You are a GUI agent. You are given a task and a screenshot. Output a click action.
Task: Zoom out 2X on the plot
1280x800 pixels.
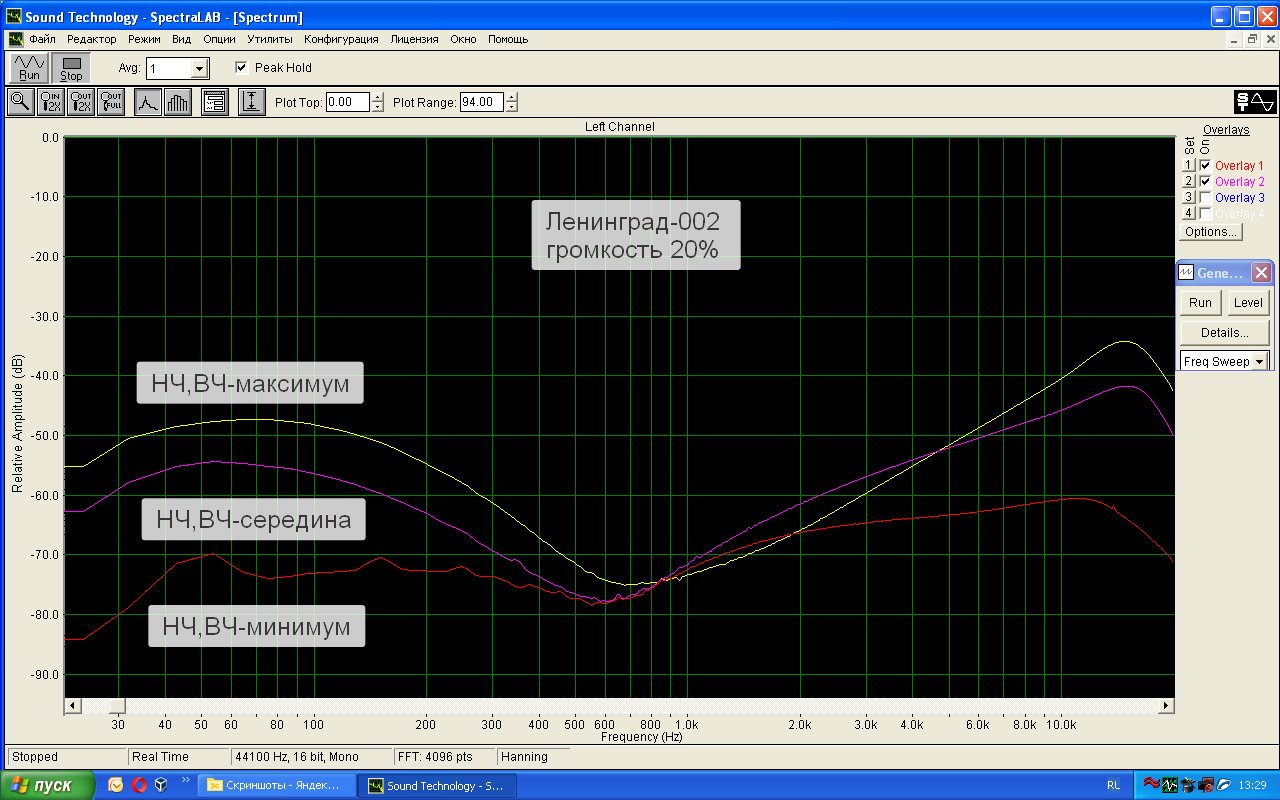80,102
